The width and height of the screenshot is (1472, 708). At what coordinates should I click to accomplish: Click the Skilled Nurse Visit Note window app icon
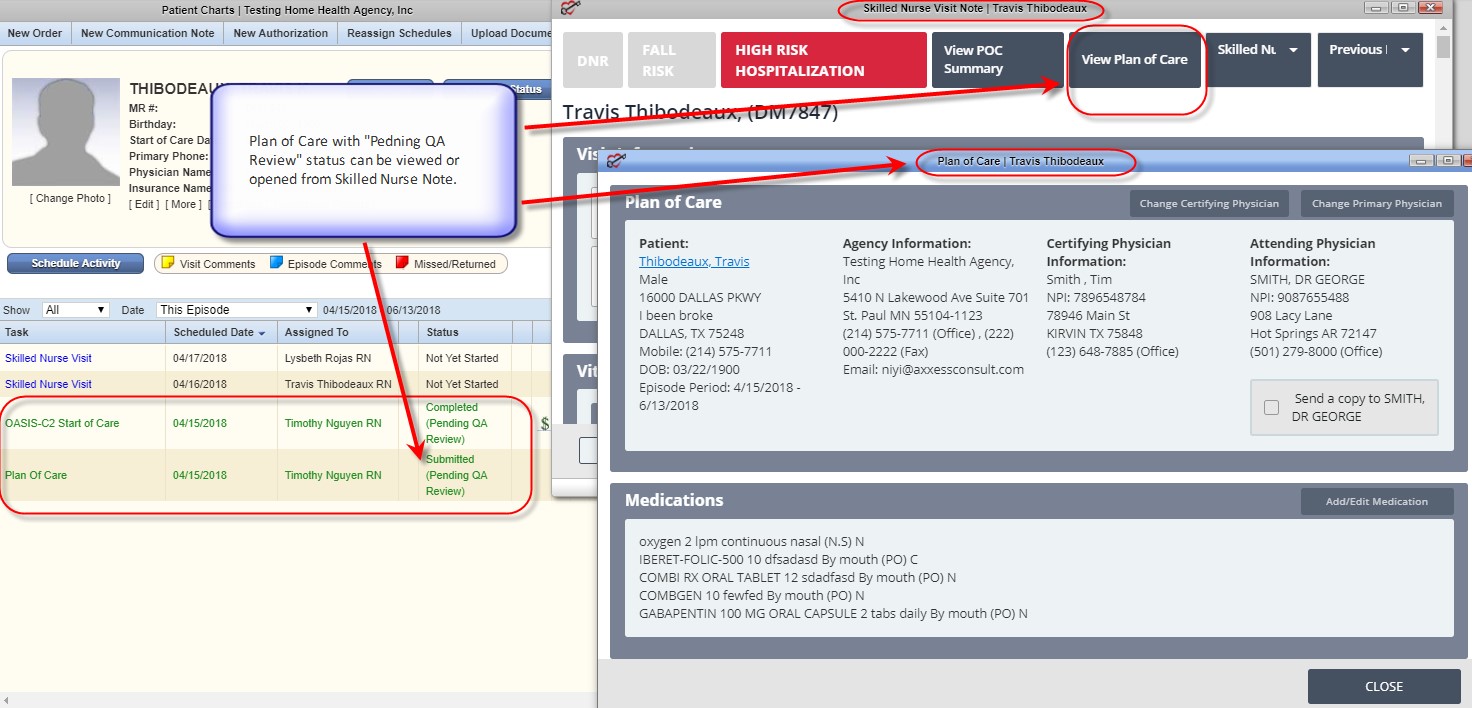click(571, 8)
